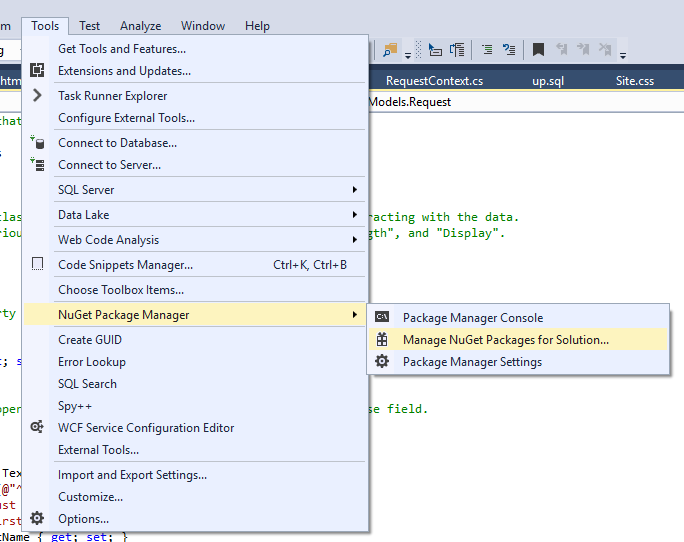Open Package Manager Settings
The image size is (684, 542).
click(518, 362)
